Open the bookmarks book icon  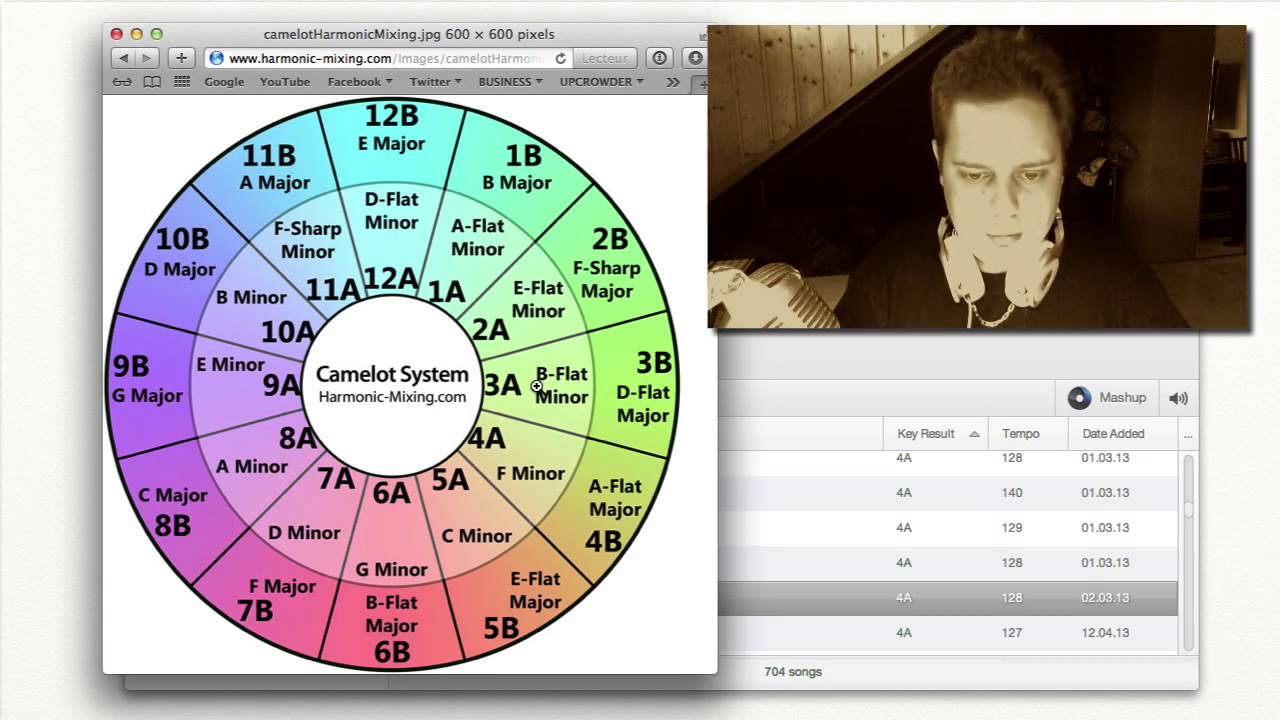(152, 82)
